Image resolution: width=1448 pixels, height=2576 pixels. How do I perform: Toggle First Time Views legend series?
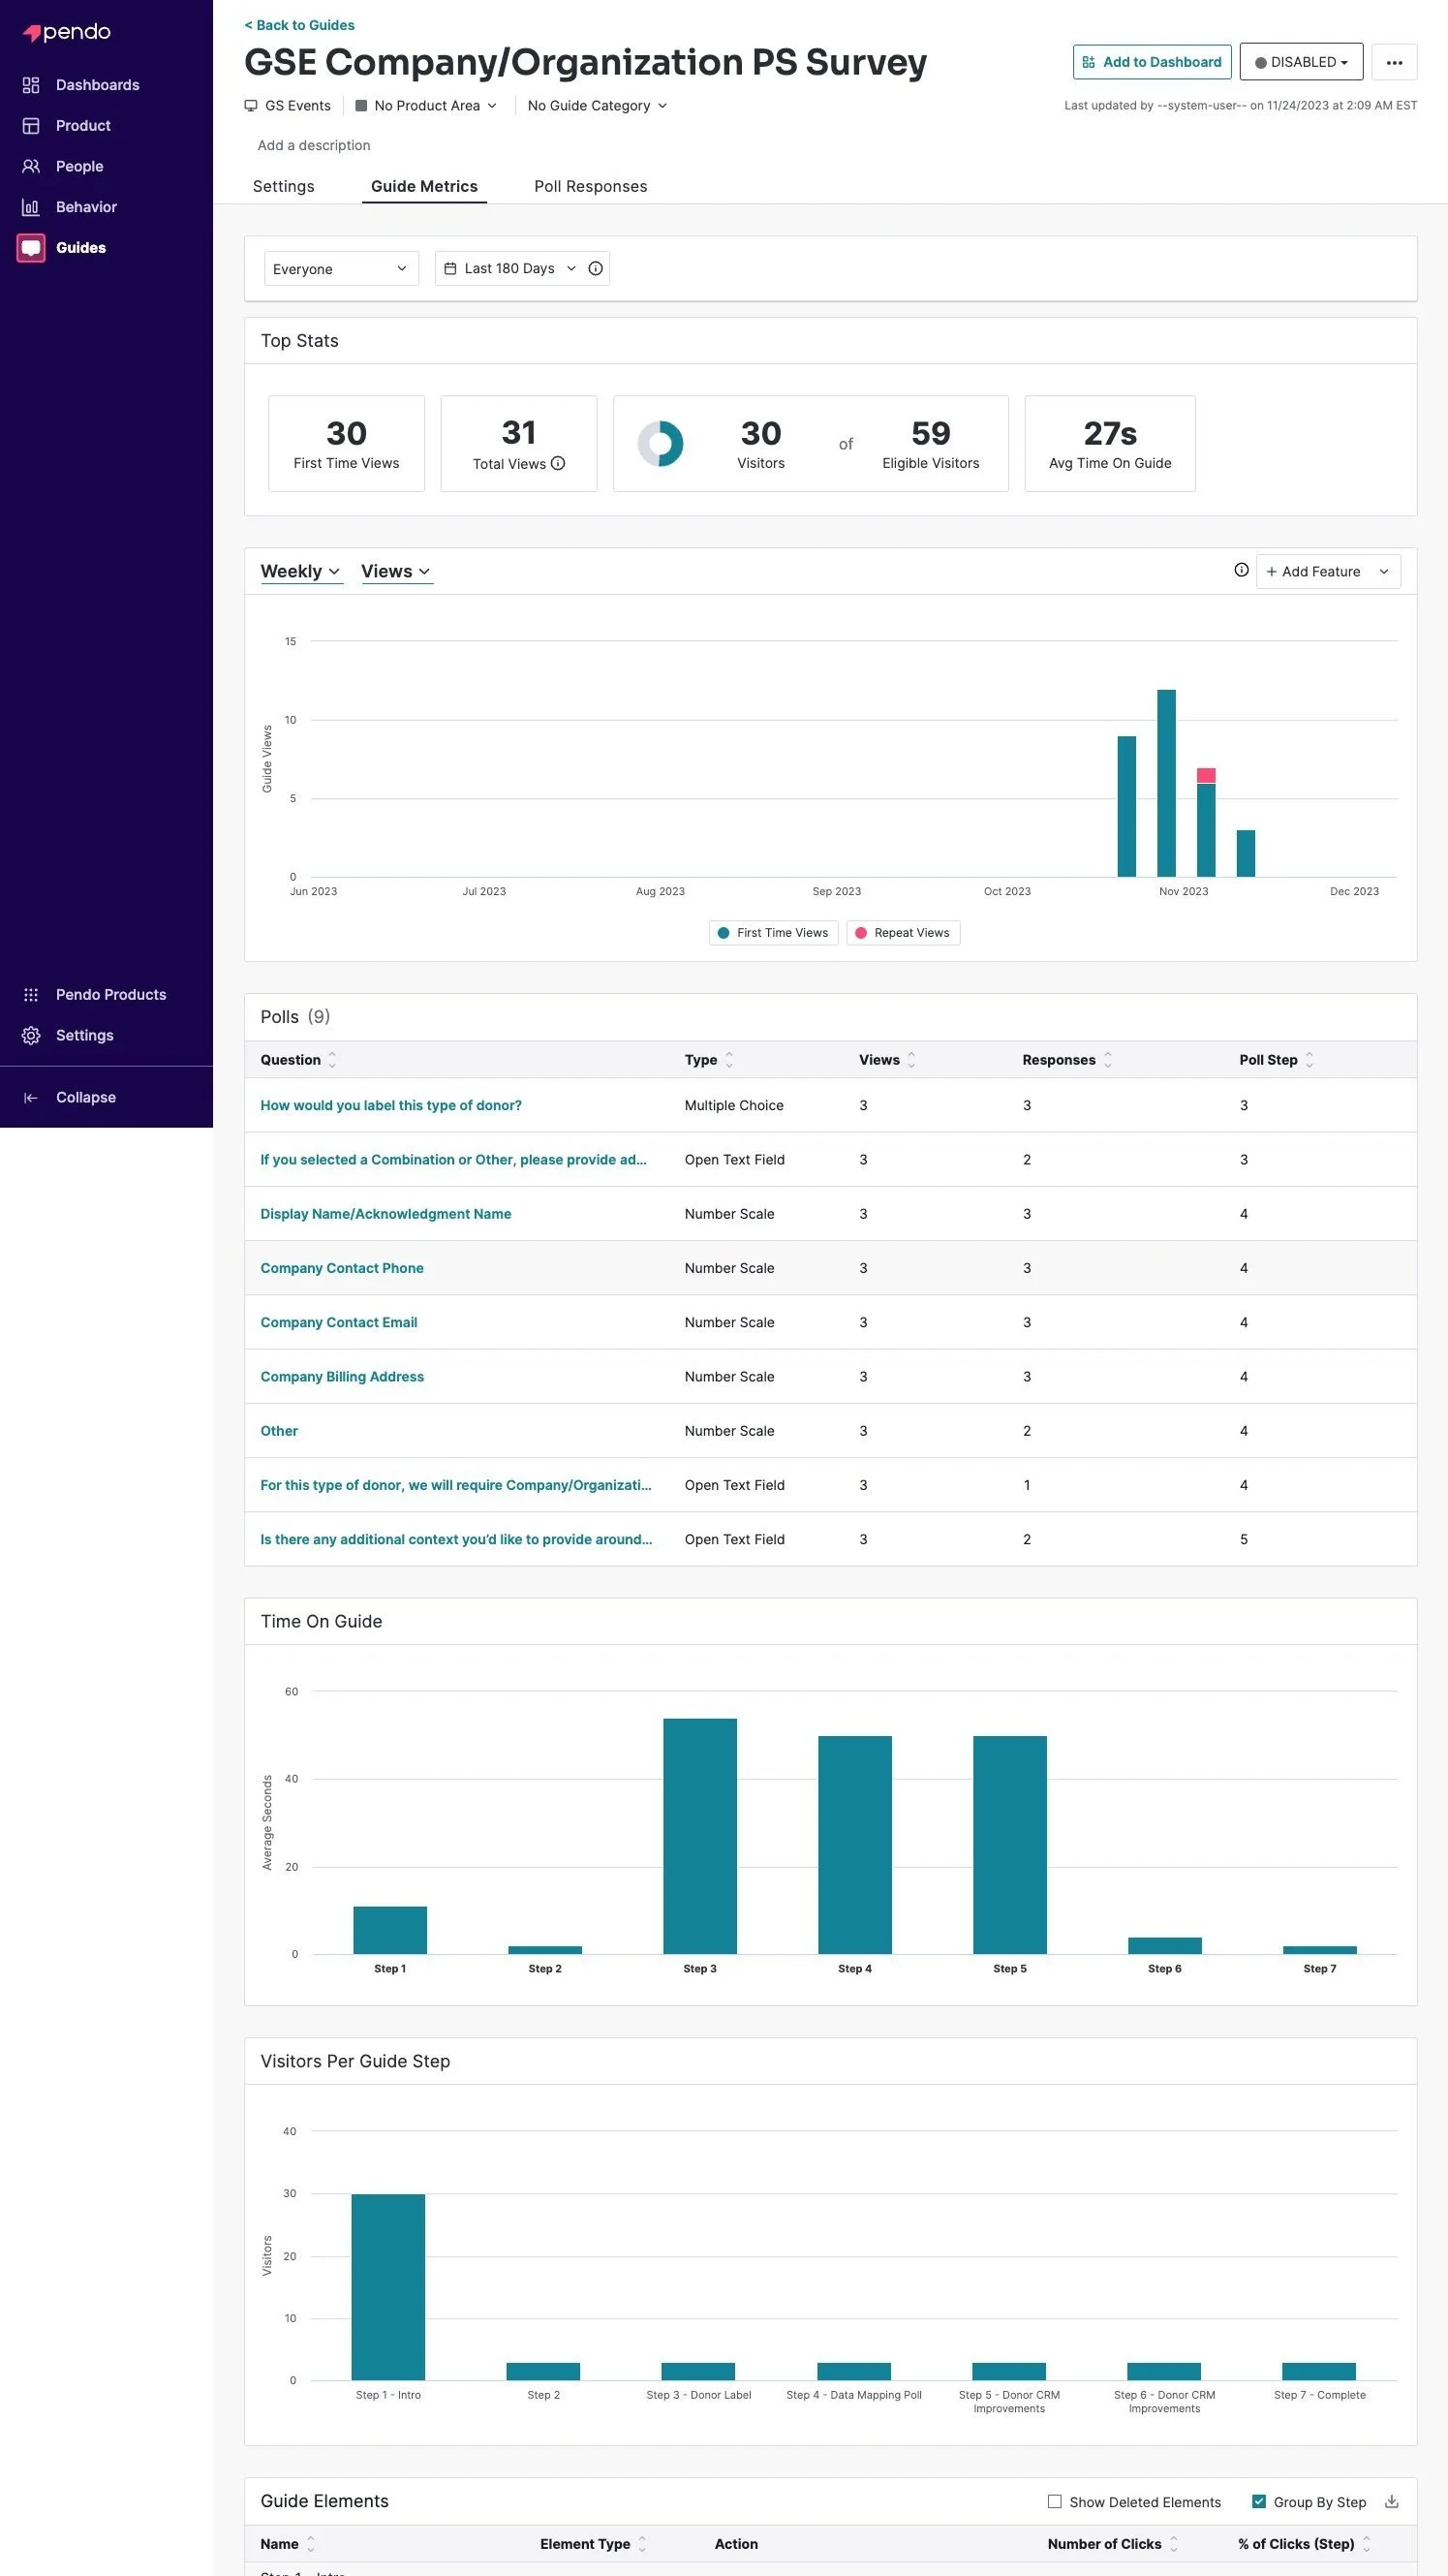coord(773,933)
